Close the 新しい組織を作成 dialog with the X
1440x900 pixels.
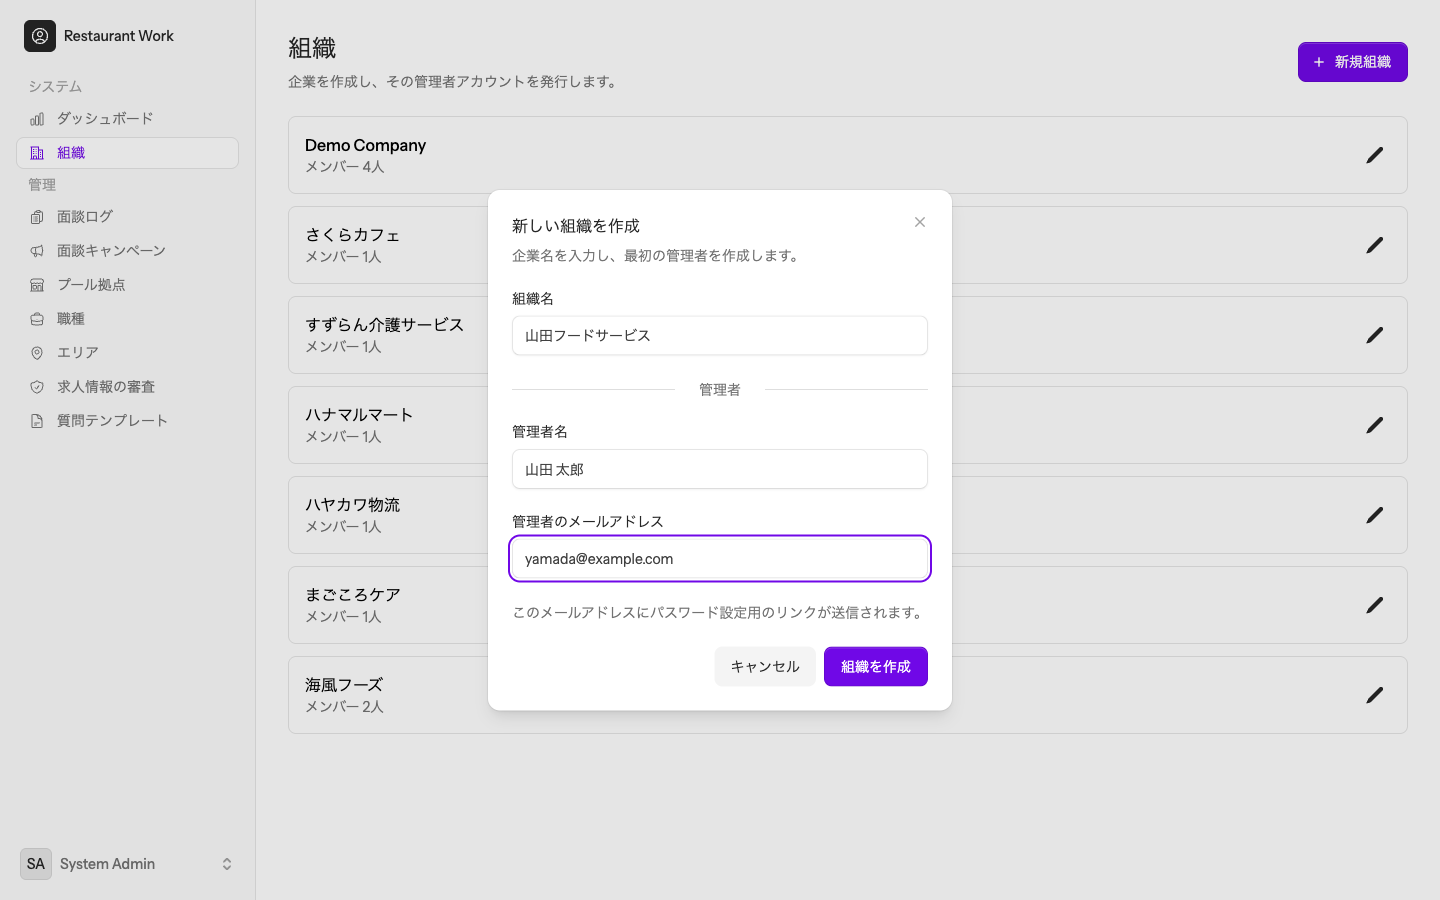[x=920, y=222]
